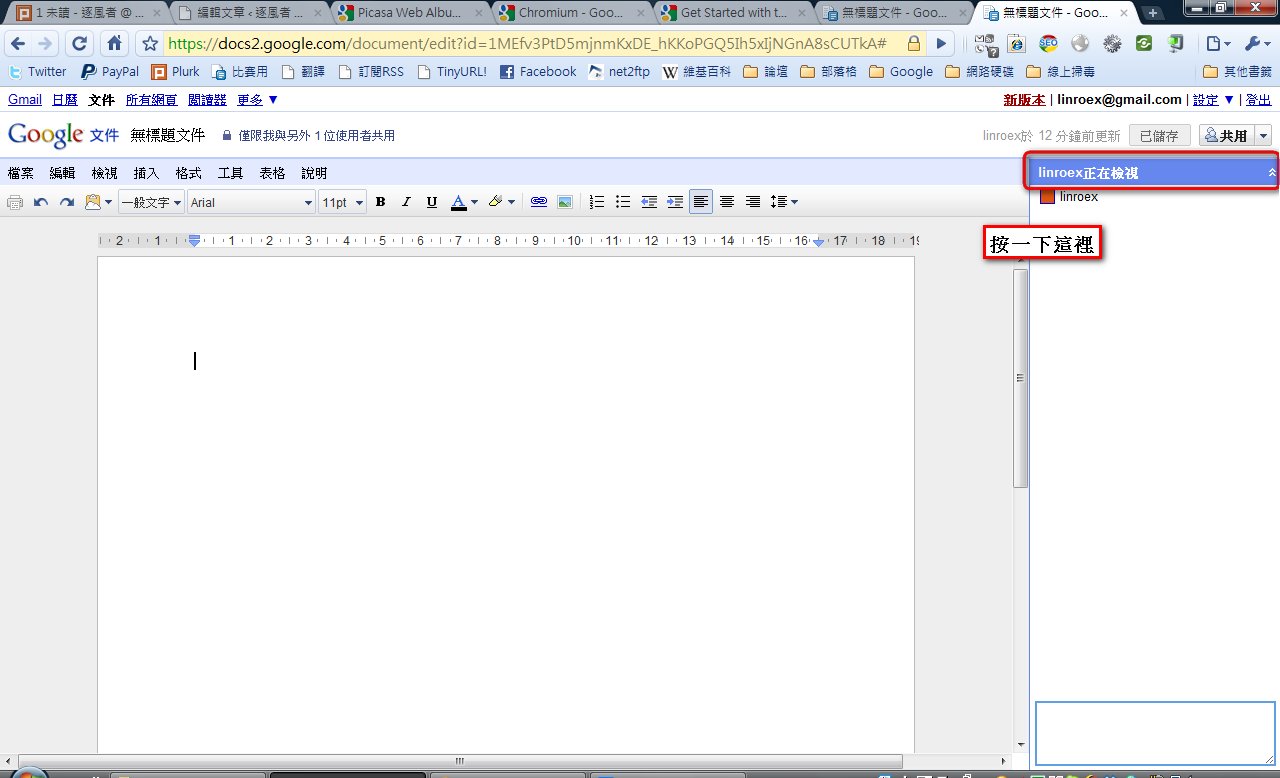
Task: Open the 格式 menu
Action: click(188, 173)
